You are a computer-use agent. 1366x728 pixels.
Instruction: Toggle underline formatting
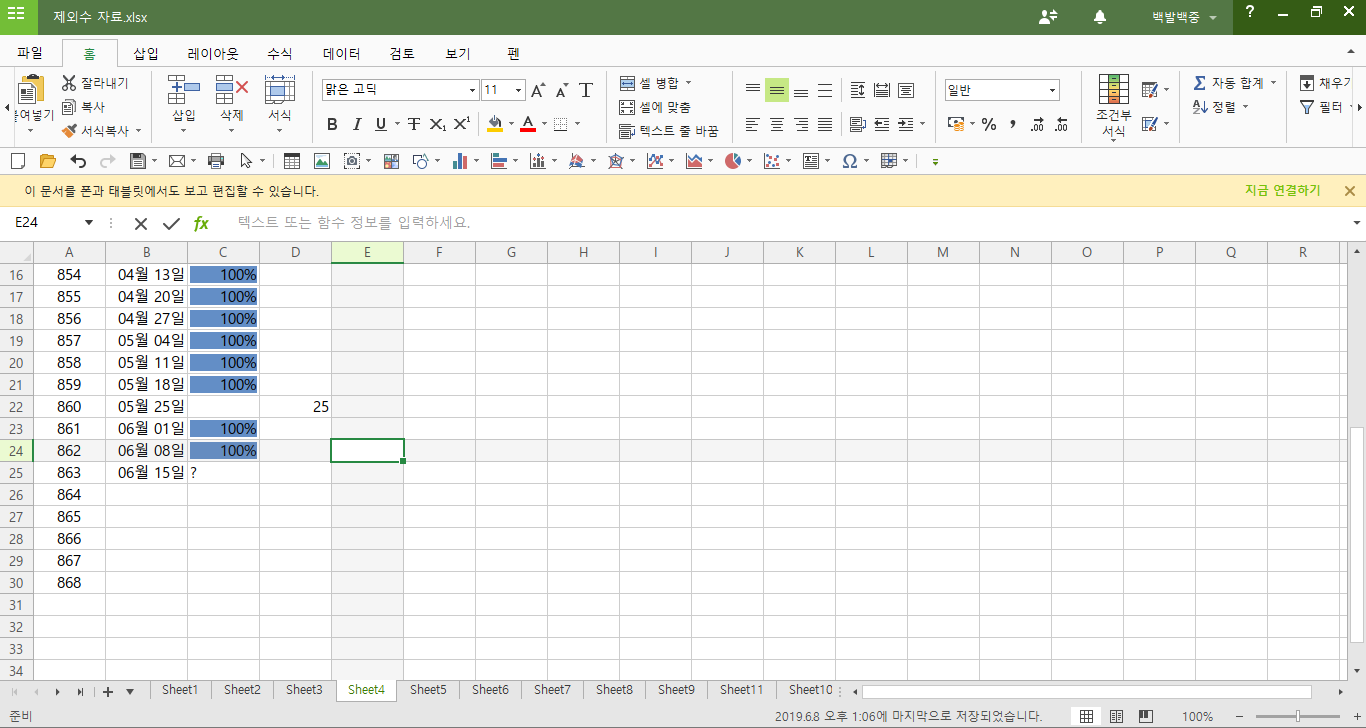(380, 125)
